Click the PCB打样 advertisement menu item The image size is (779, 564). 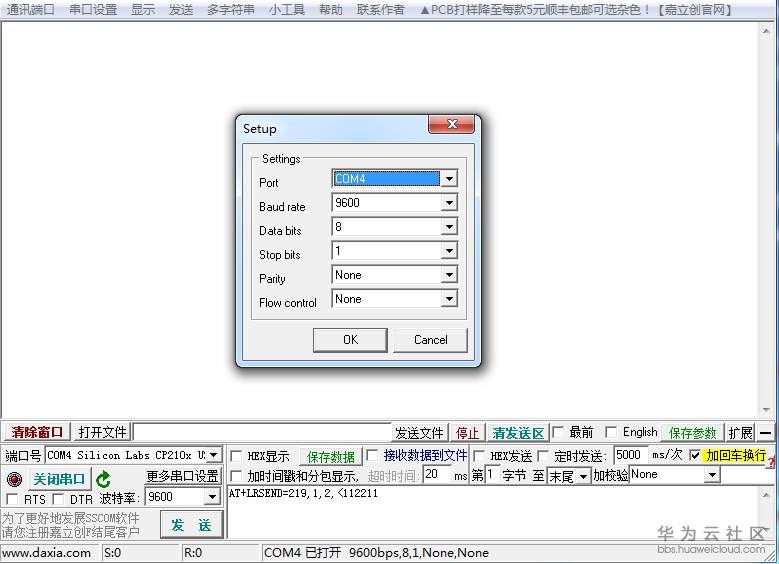pyautogui.click(x=576, y=9)
